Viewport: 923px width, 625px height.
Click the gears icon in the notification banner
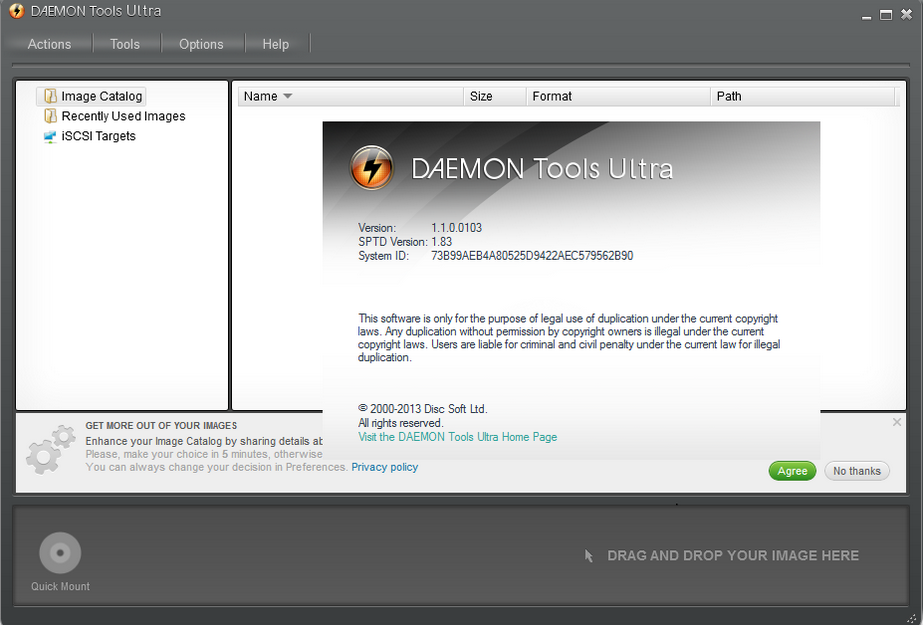pos(51,450)
